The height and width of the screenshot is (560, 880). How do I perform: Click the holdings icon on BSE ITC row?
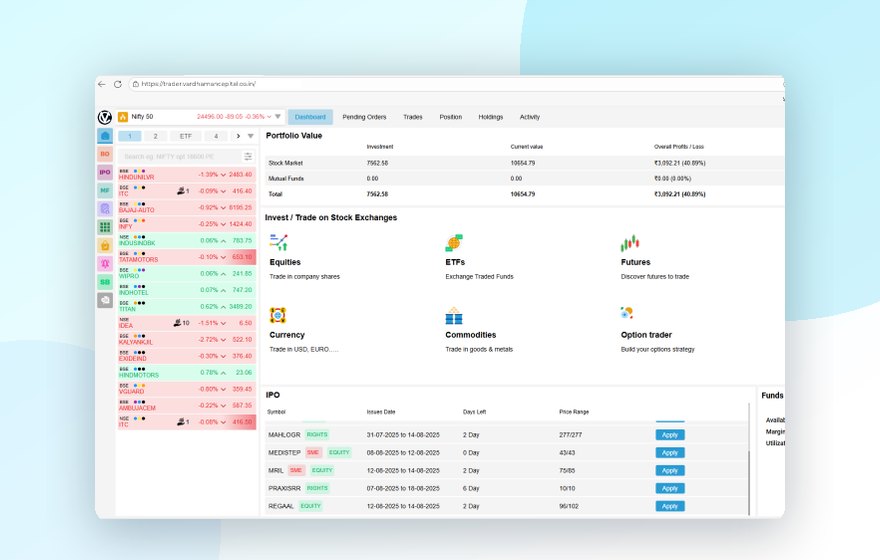click(181, 191)
